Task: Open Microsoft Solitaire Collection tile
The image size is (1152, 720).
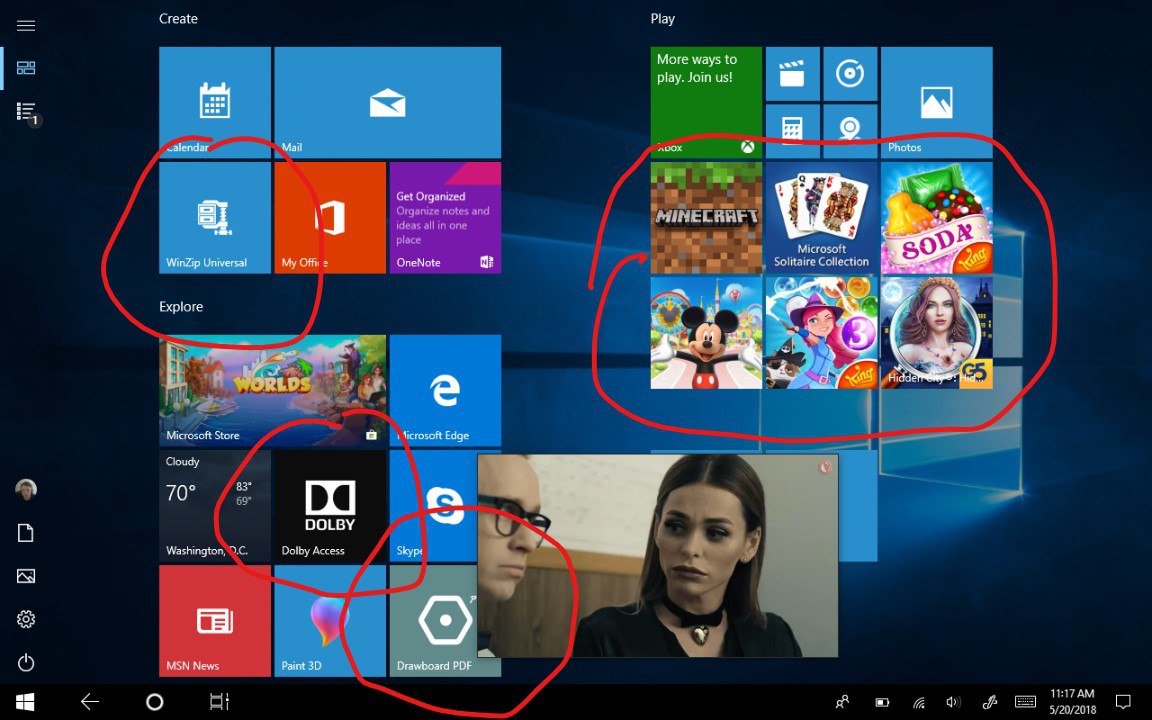Action: (x=821, y=217)
